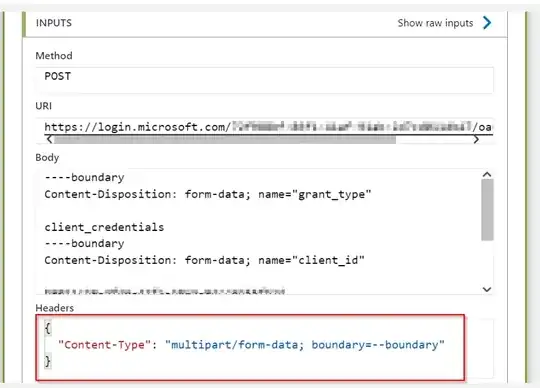Image resolution: width=540 pixels, height=388 pixels.
Task: Click the multipart/form-data value in Headers
Action: pos(305,345)
